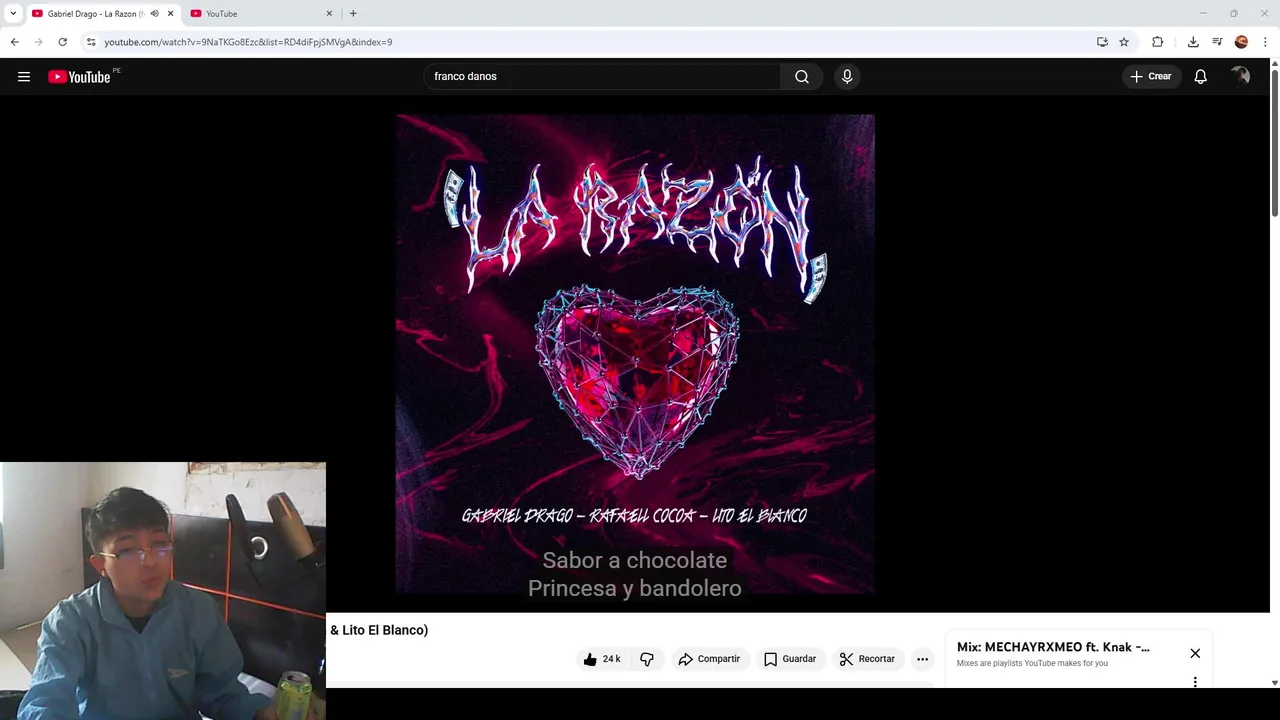Open browser downloads icon
This screenshot has height=720, width=1280.
click(1193, 42)
